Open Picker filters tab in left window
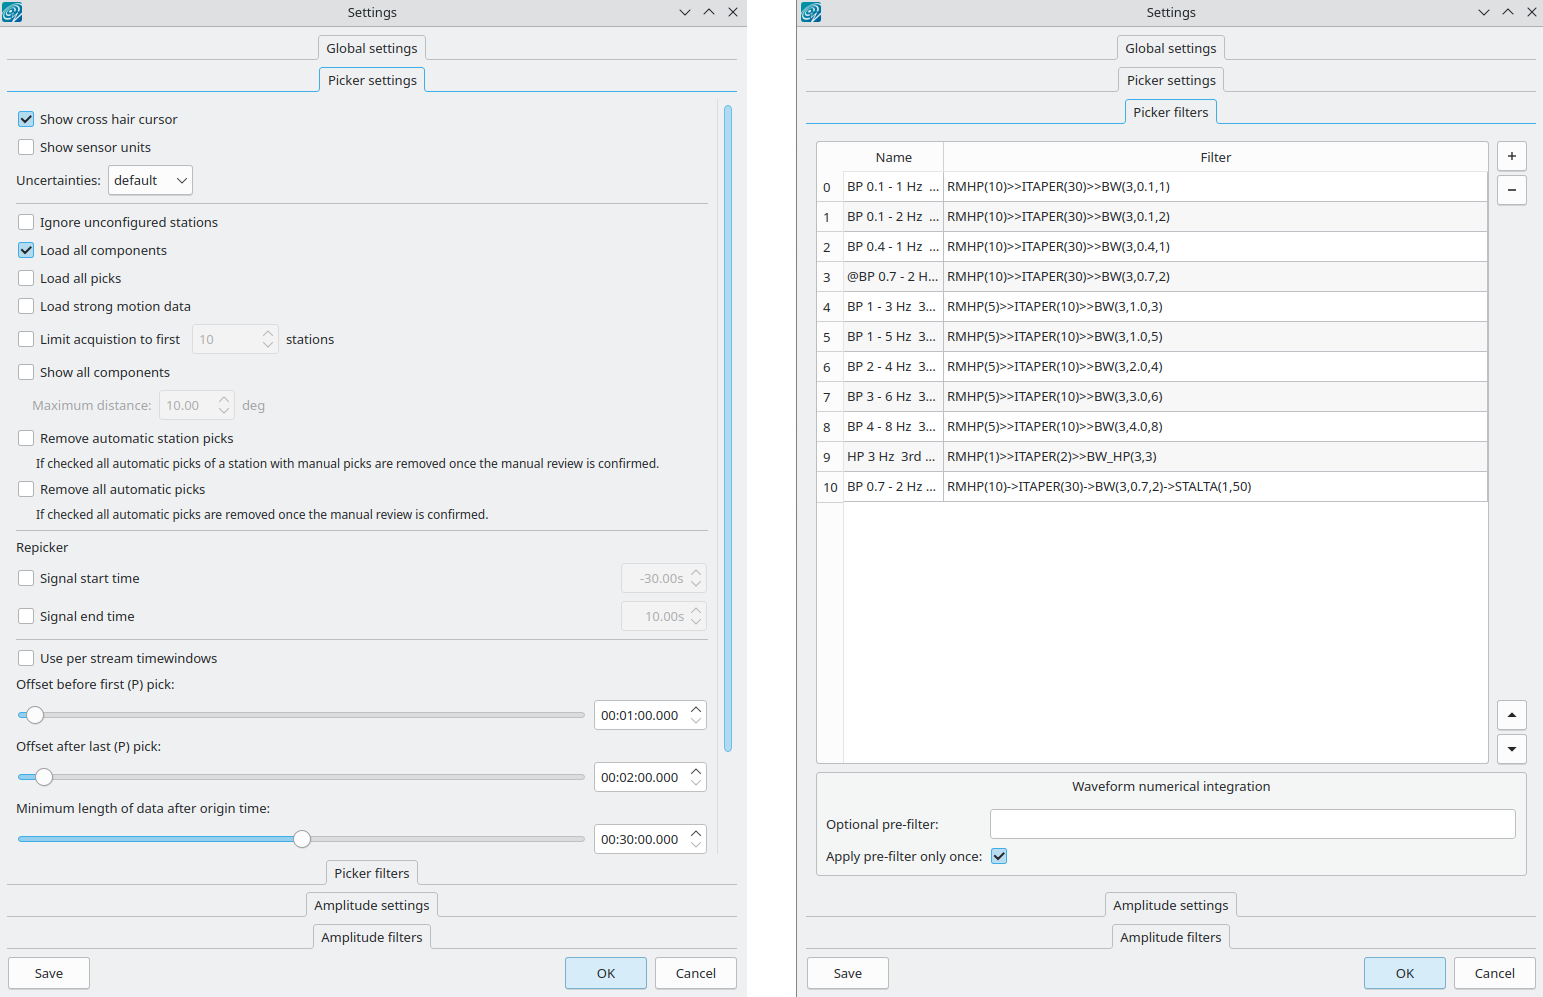The width and height of the screenshot is (1543, 997). (372, 873)
